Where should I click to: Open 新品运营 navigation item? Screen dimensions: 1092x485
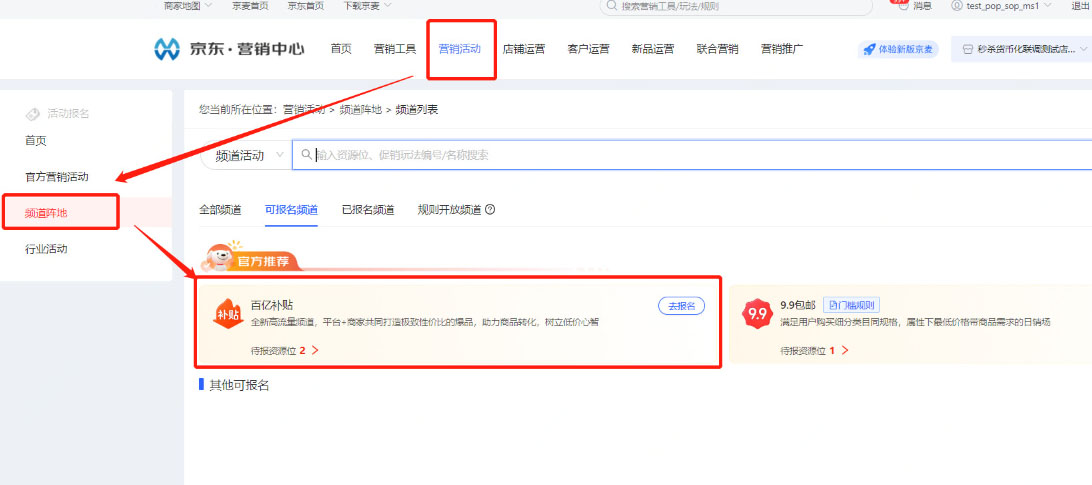(x=653, y=49)
